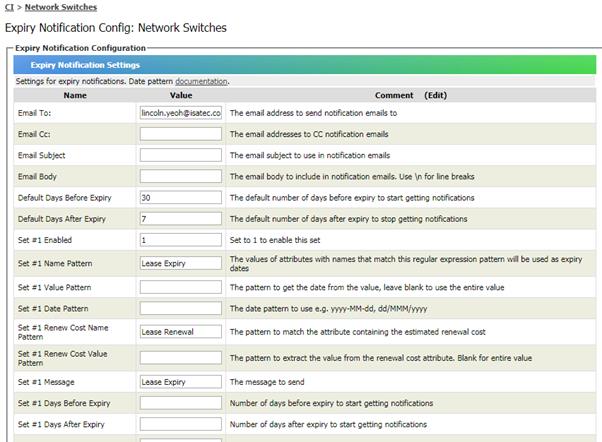
Task: Click the Email To input field
Action: coord(181,113)
